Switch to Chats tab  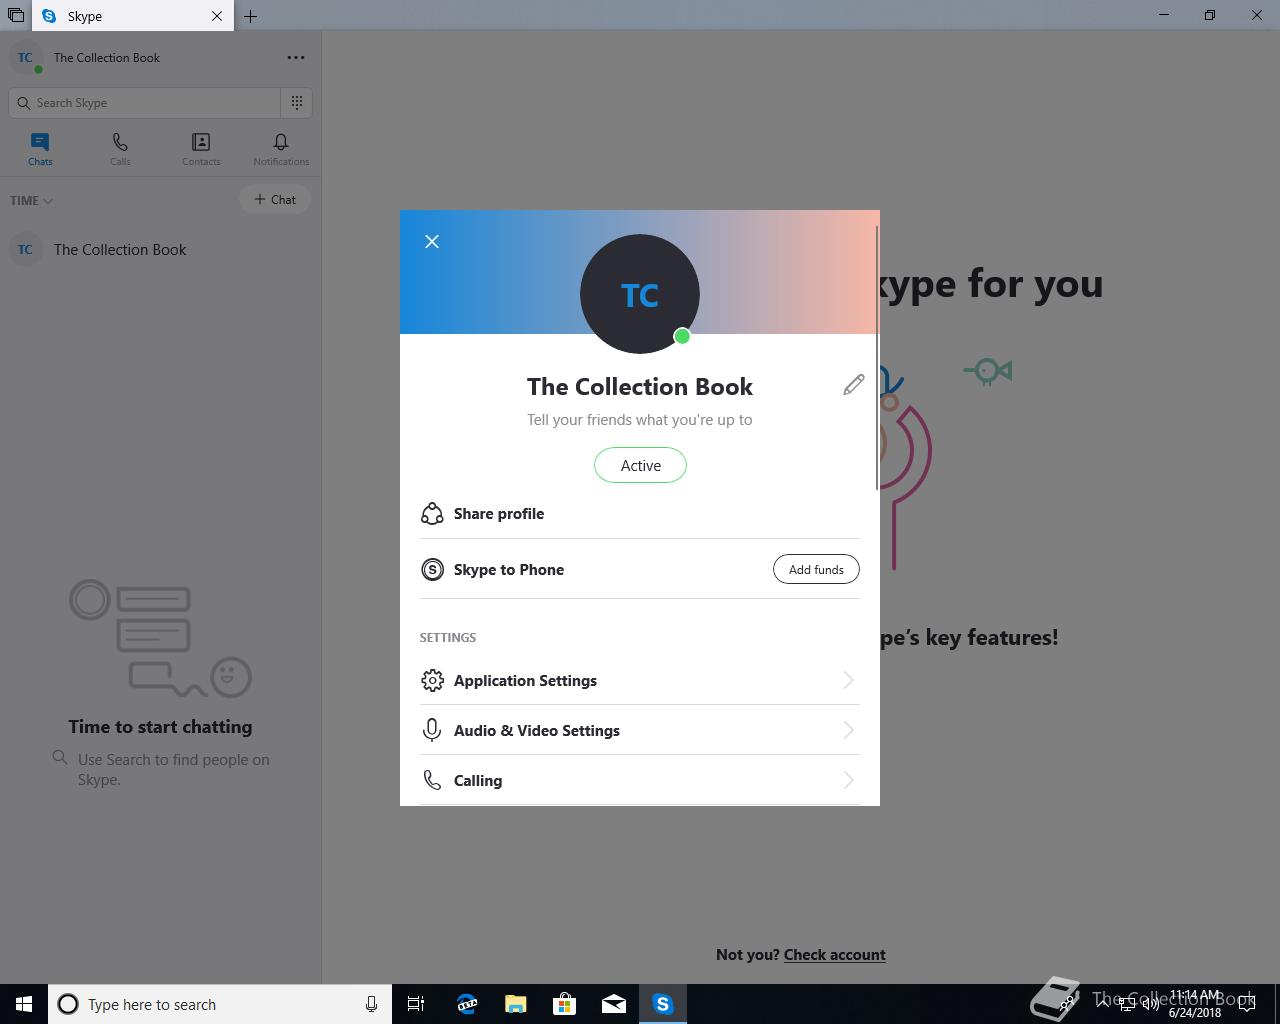click(x=40, y=149)
